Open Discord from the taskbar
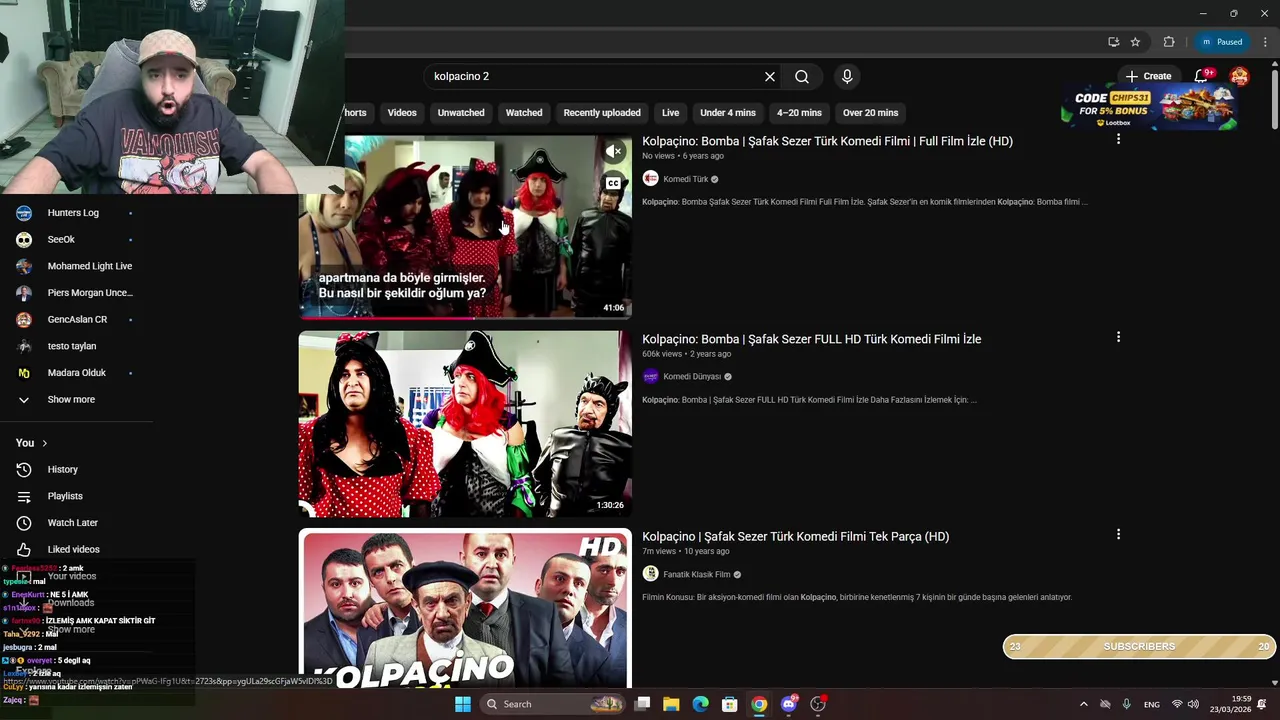The width and height of the screenshot is (1280, 720). [789, 704]
